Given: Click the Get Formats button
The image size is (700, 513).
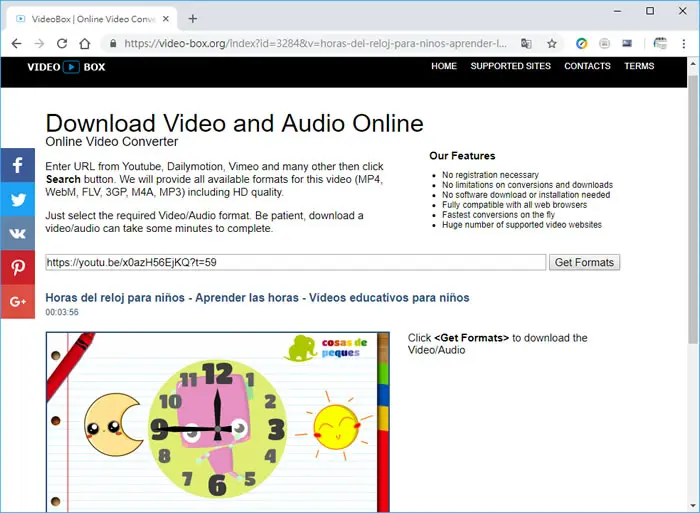Looking at the screenshot, I should 584,263.
